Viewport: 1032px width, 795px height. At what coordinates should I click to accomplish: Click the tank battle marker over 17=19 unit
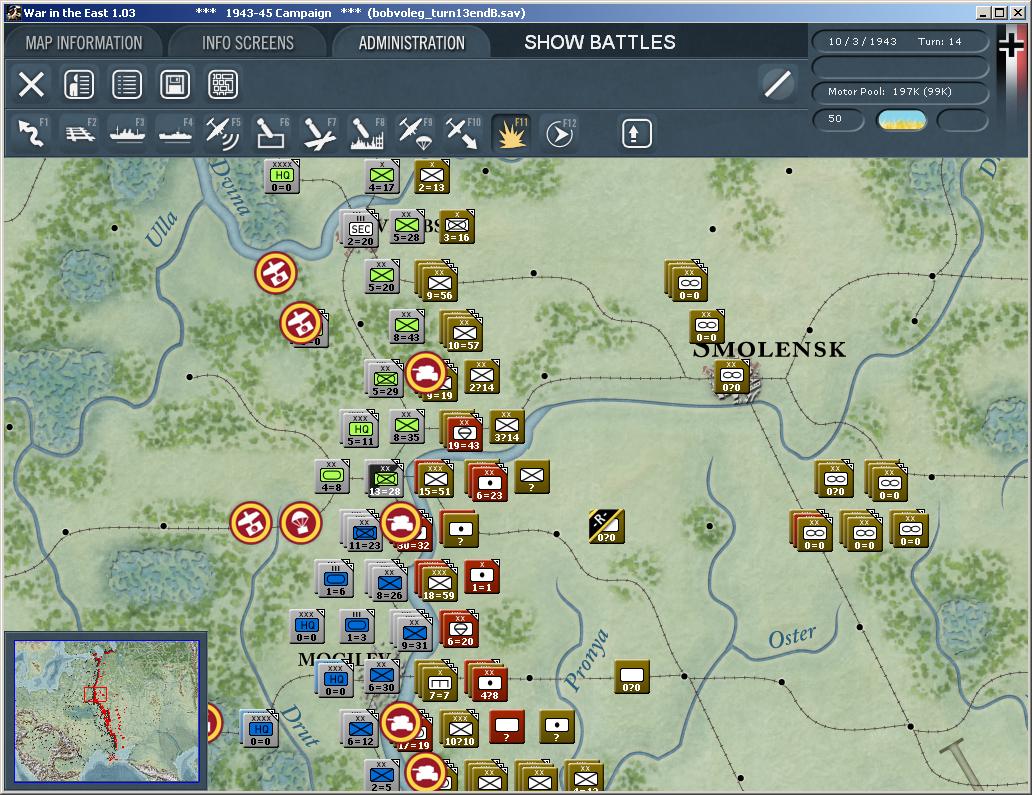(x=400, y=722)
